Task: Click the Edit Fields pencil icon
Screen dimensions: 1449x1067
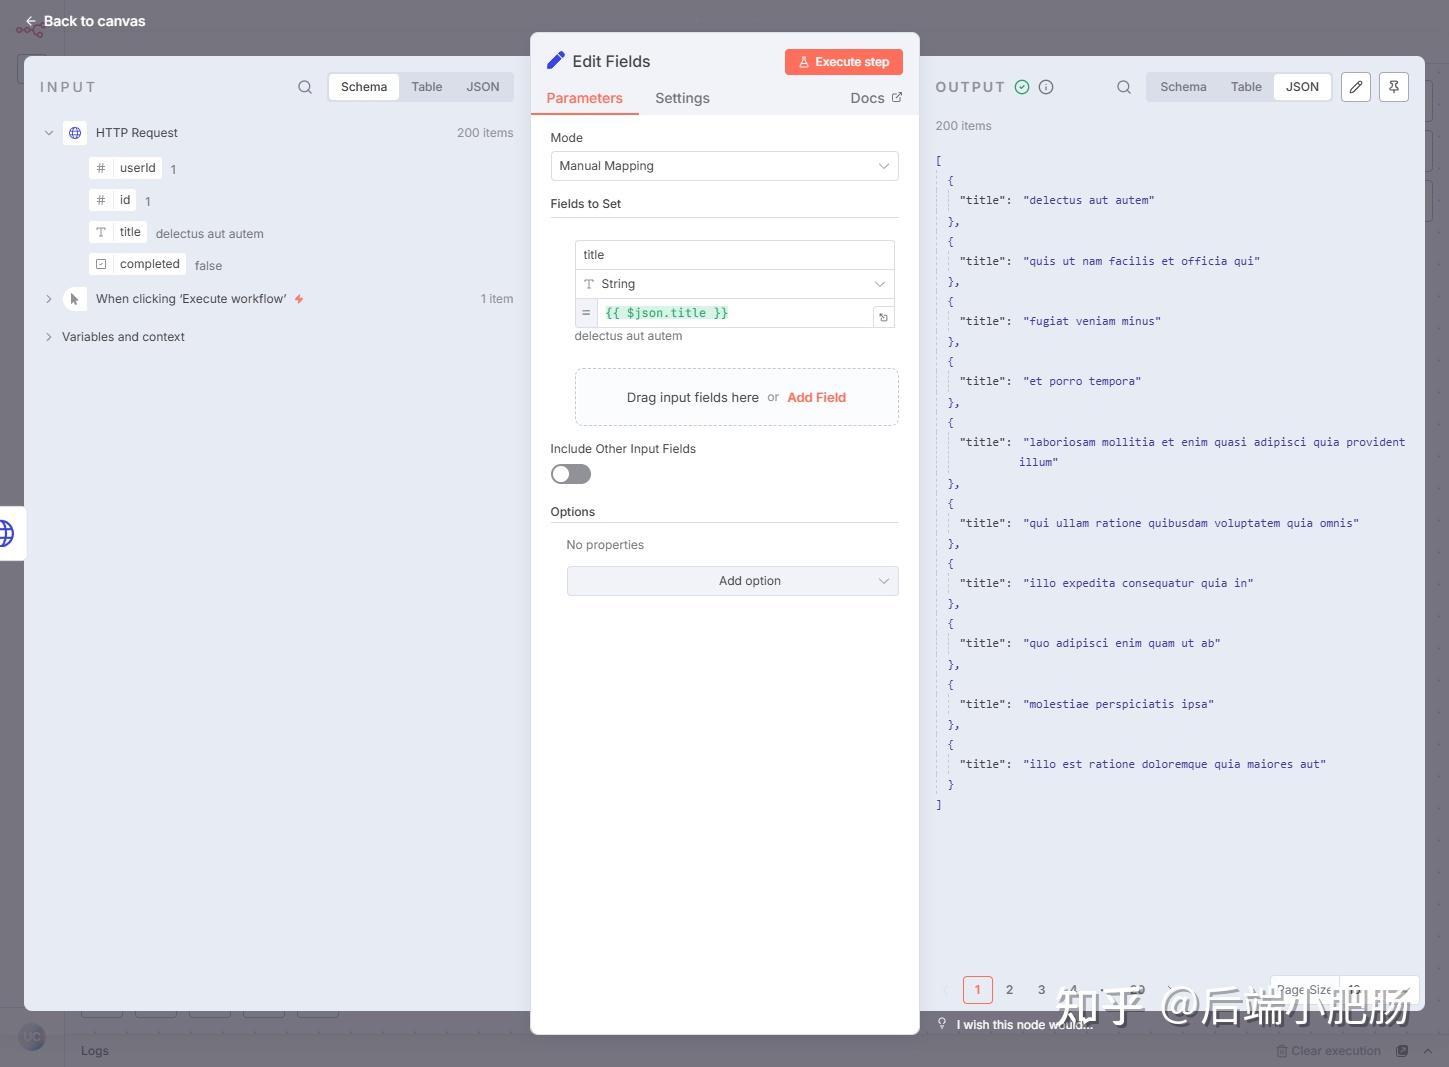Action: point(556,61)
